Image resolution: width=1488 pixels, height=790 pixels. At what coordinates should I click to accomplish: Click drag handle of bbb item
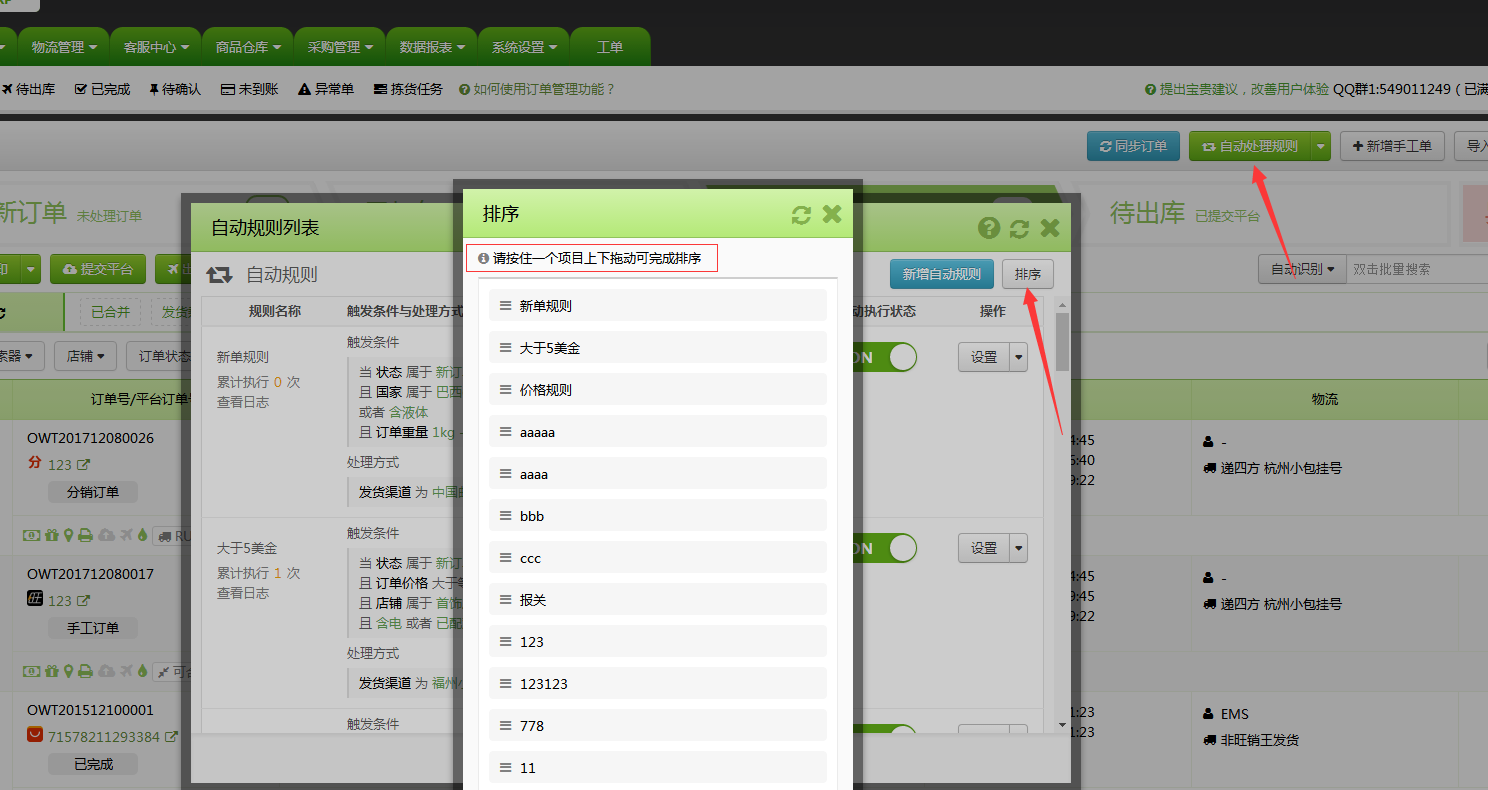506,516
